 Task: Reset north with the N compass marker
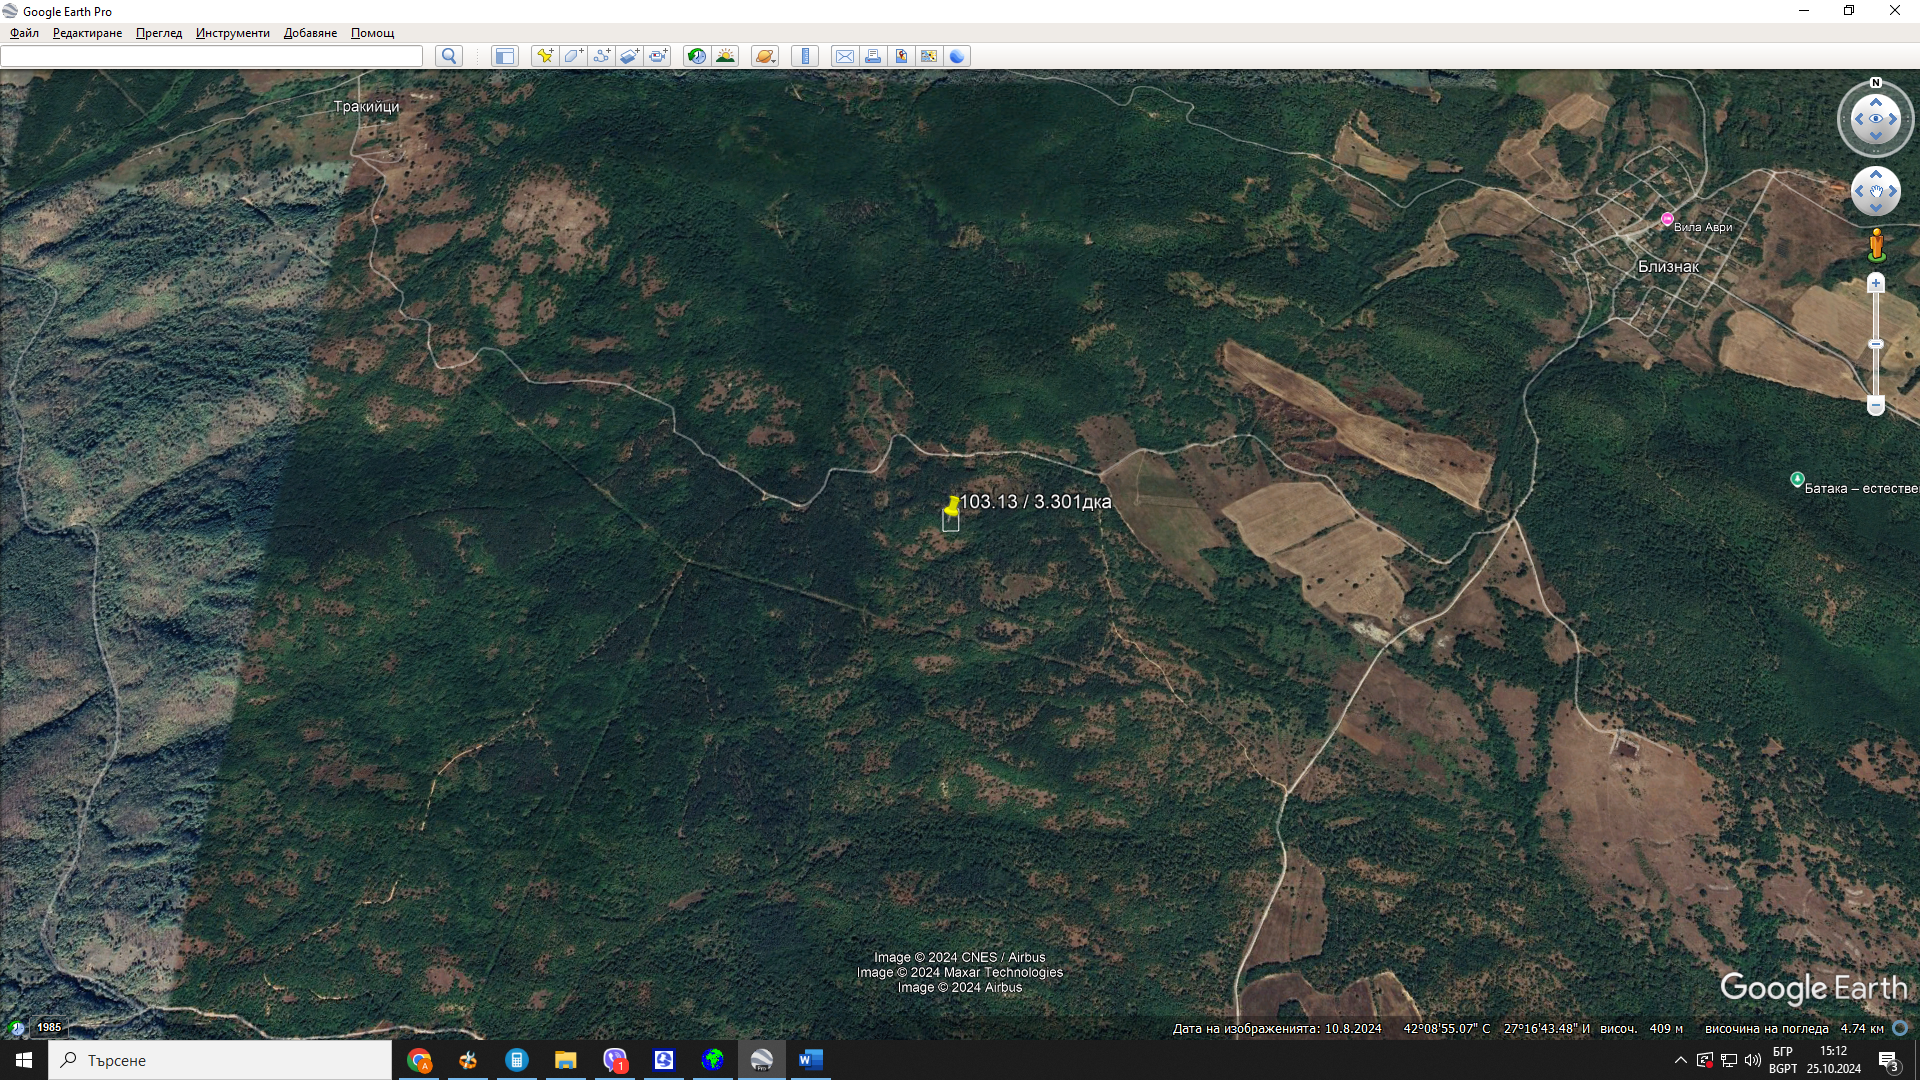tap(1876, 83)
